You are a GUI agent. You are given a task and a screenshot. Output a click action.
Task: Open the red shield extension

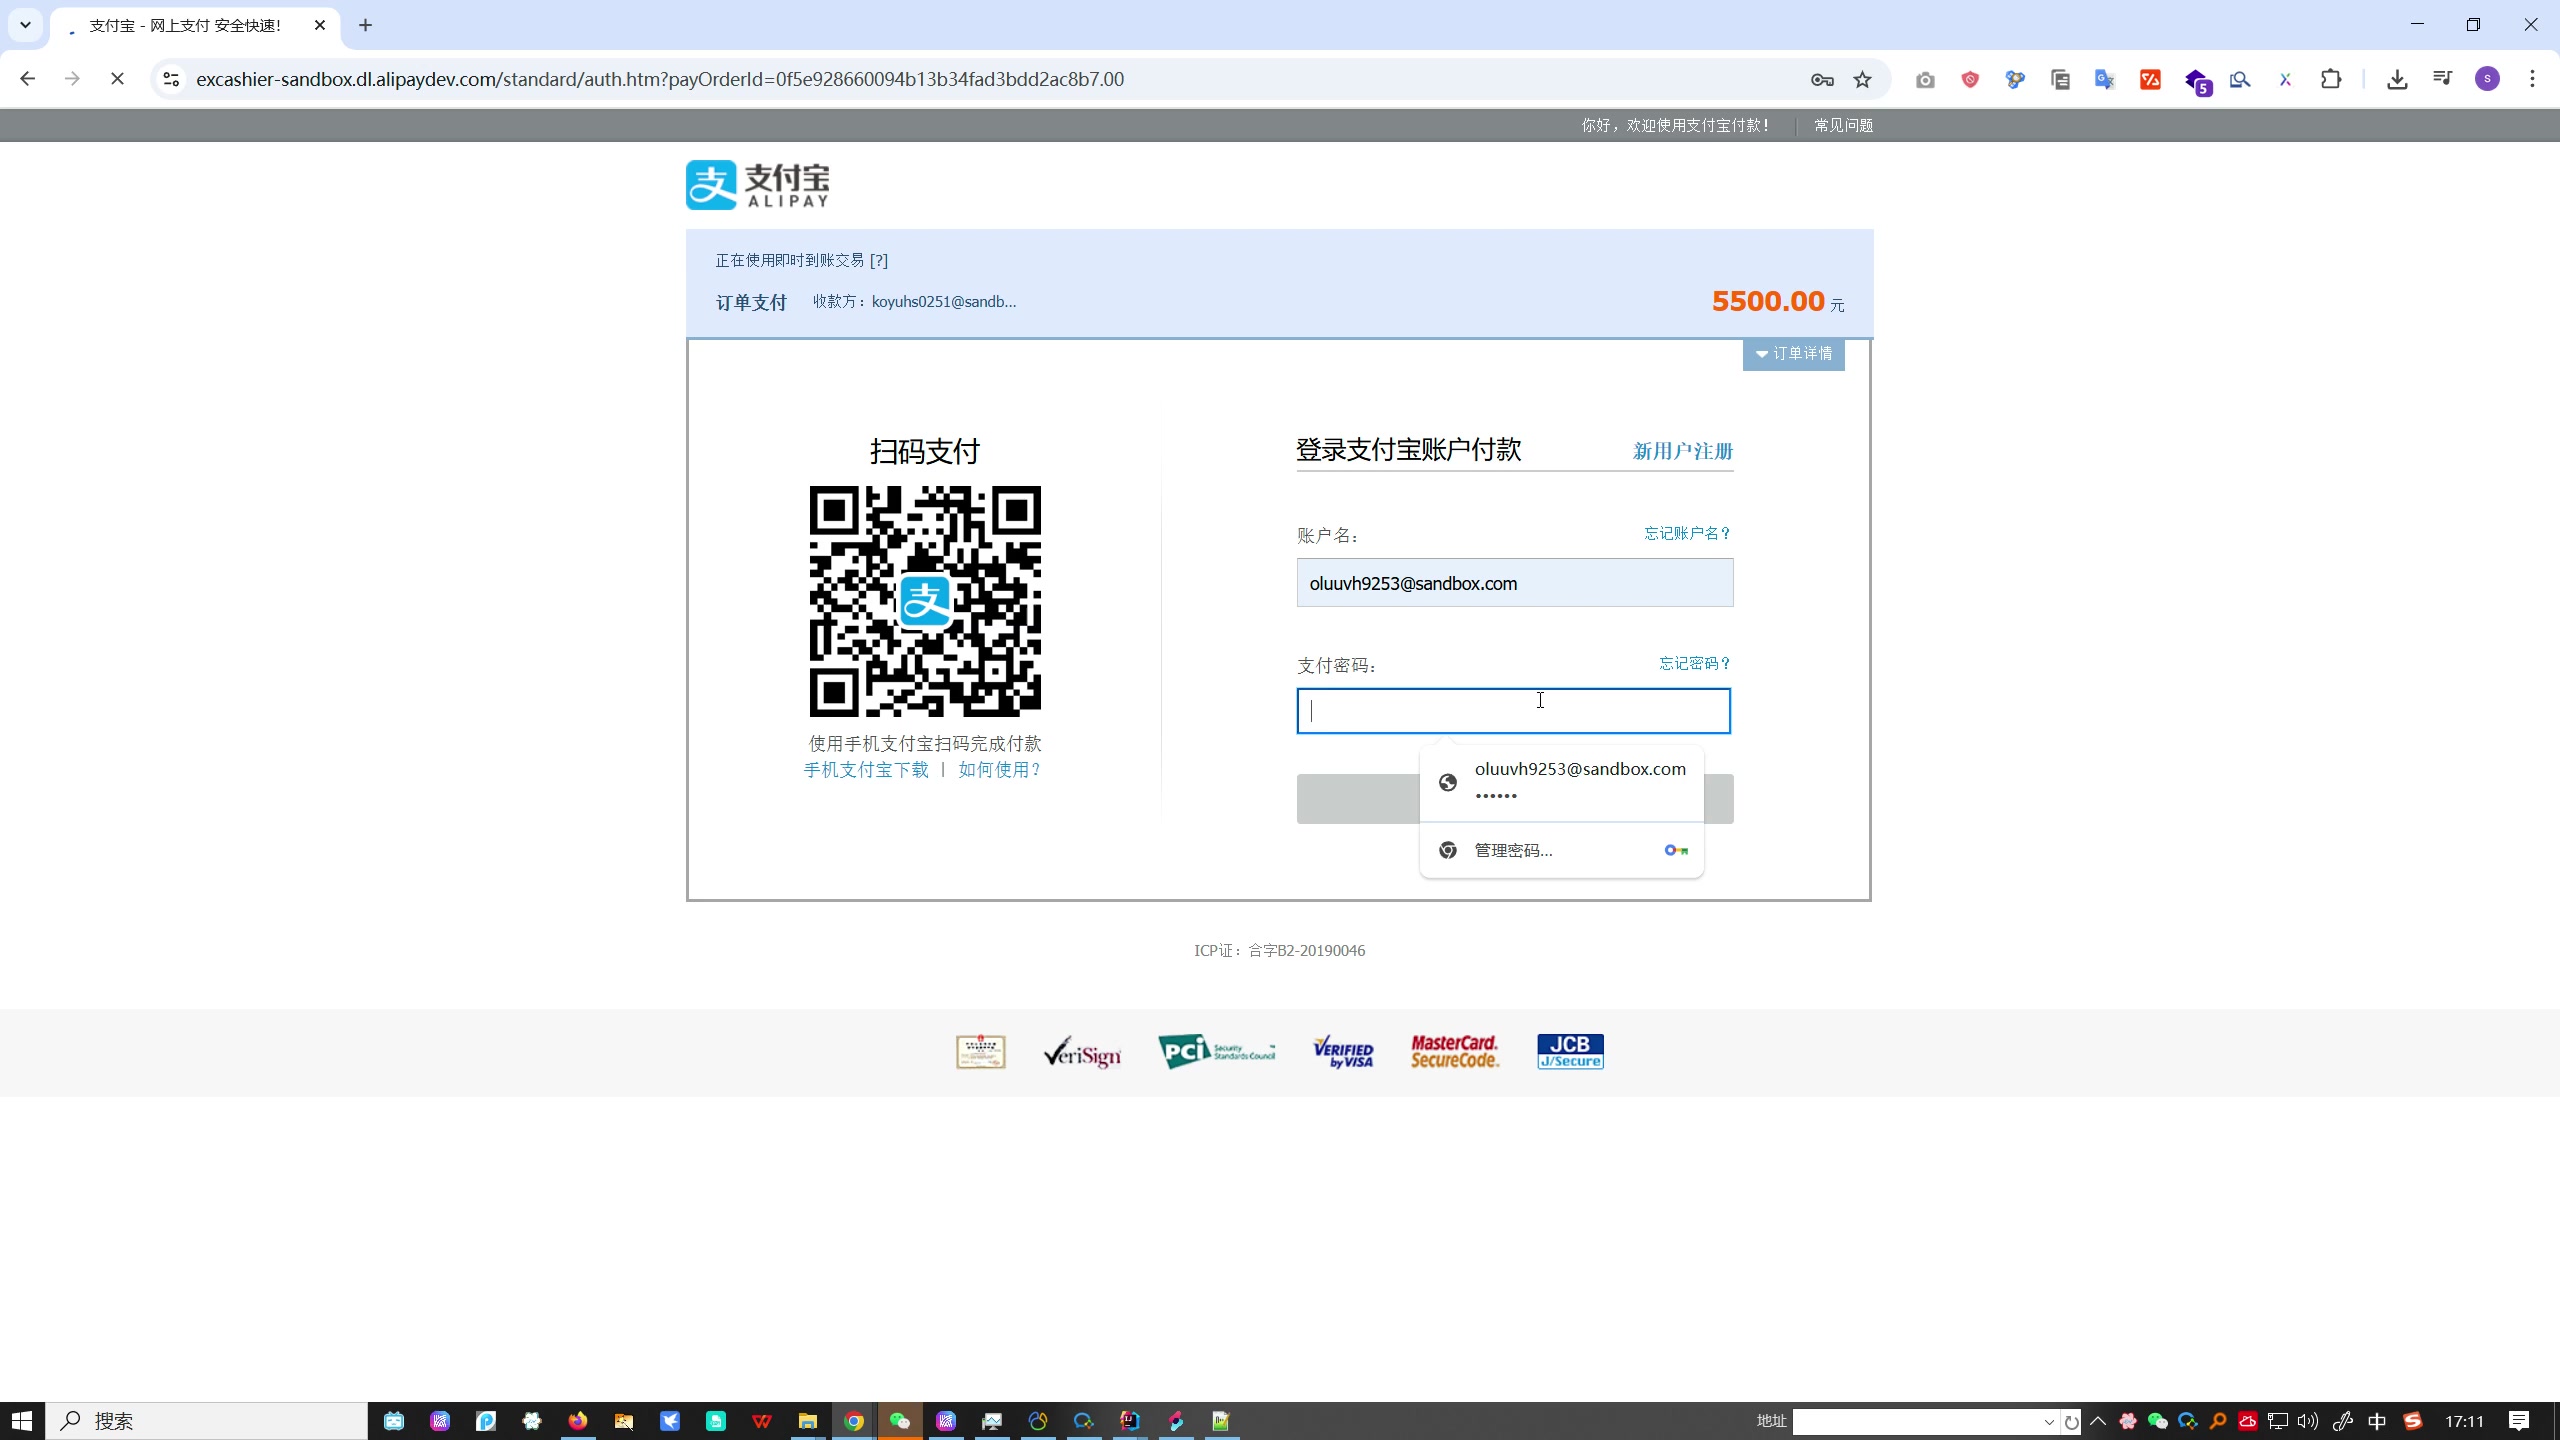click(x=1970, y=80)
